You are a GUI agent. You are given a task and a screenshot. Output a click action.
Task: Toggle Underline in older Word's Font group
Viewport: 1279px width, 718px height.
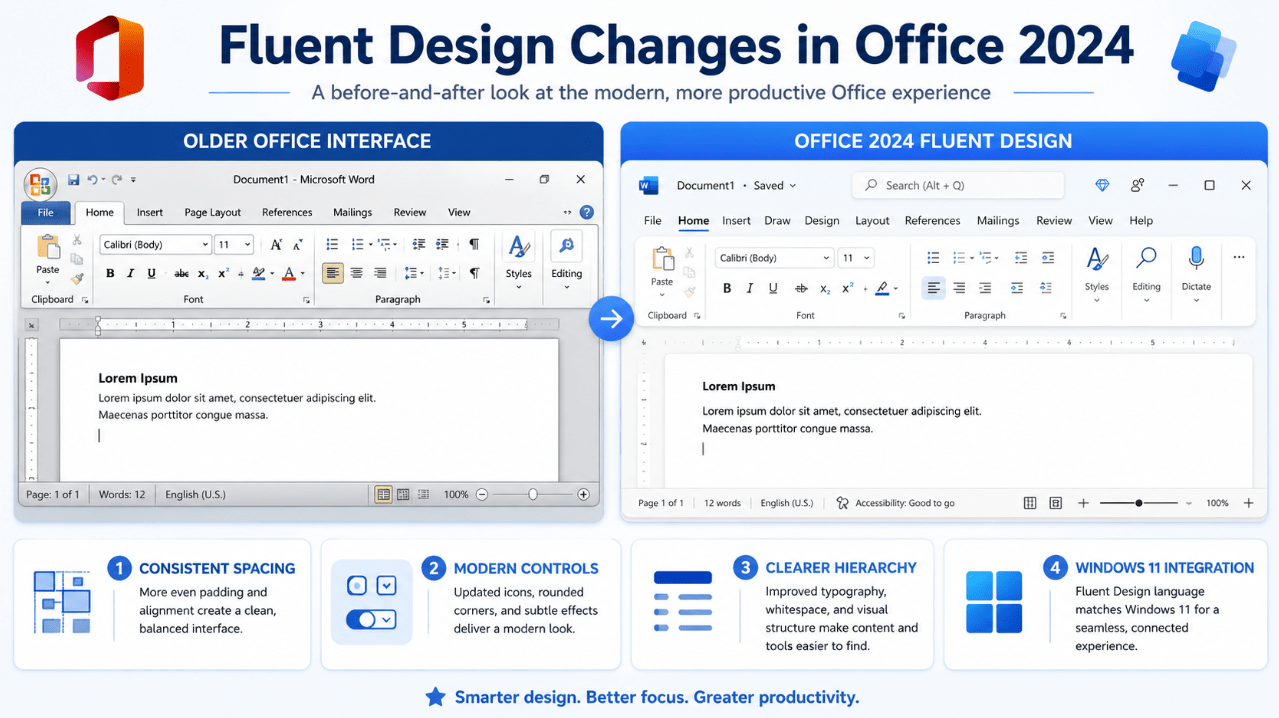[152, 273]
